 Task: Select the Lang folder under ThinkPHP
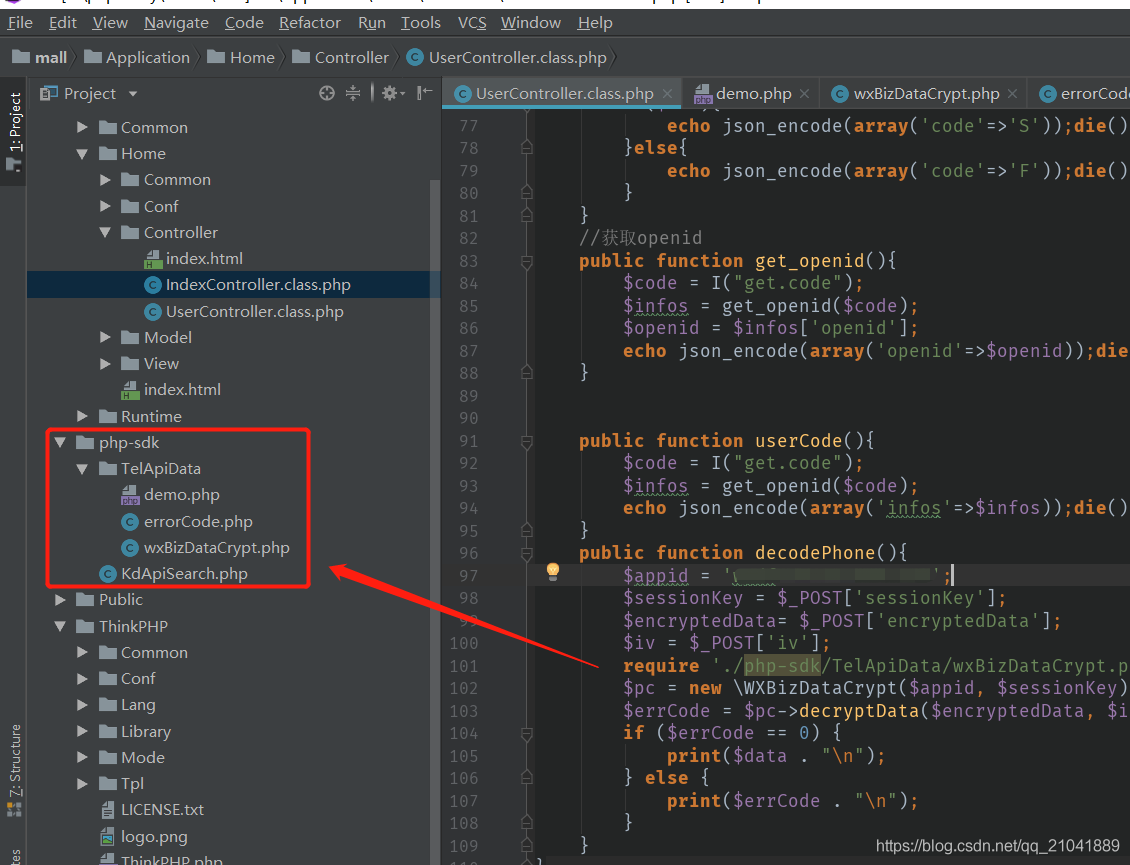click(127, 704)
